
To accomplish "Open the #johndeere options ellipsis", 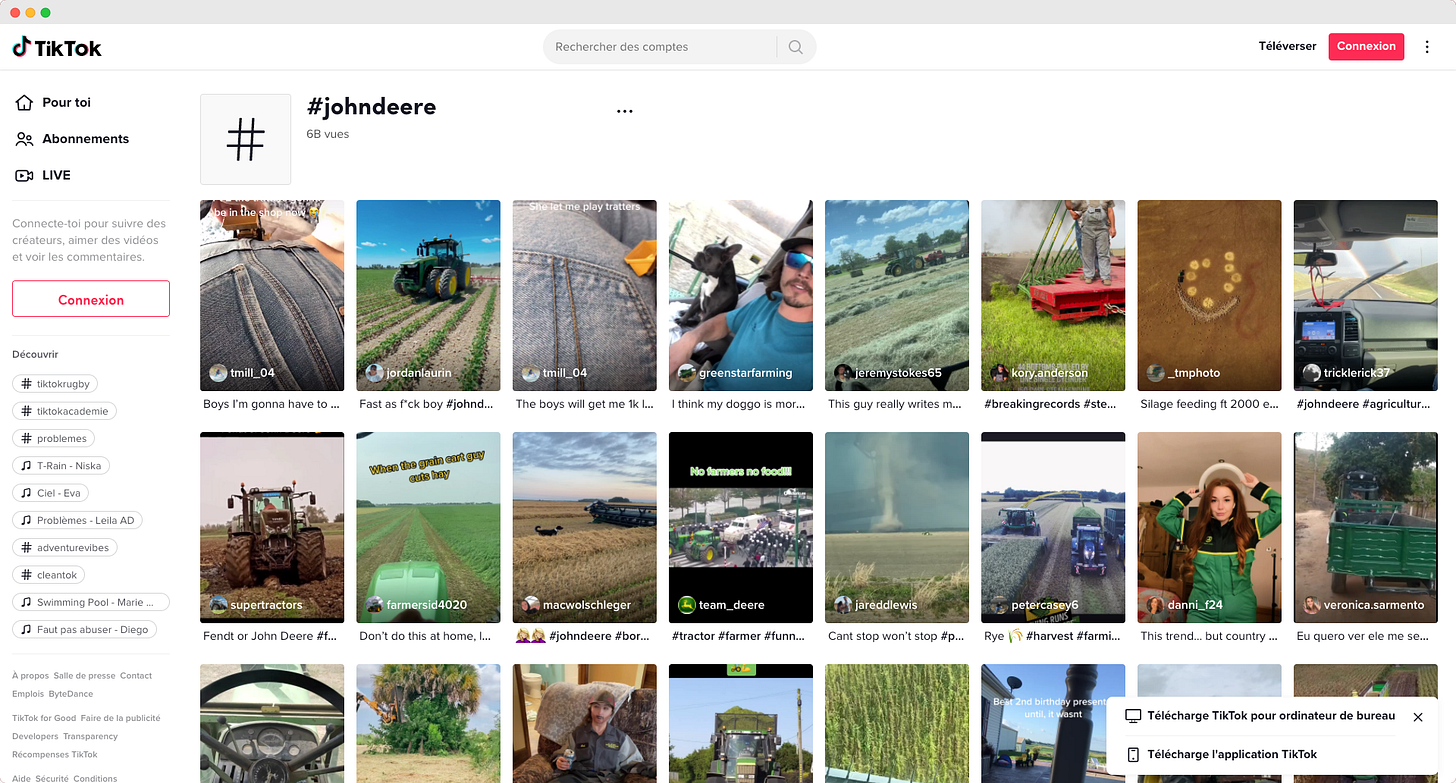I will pos(625,111).
